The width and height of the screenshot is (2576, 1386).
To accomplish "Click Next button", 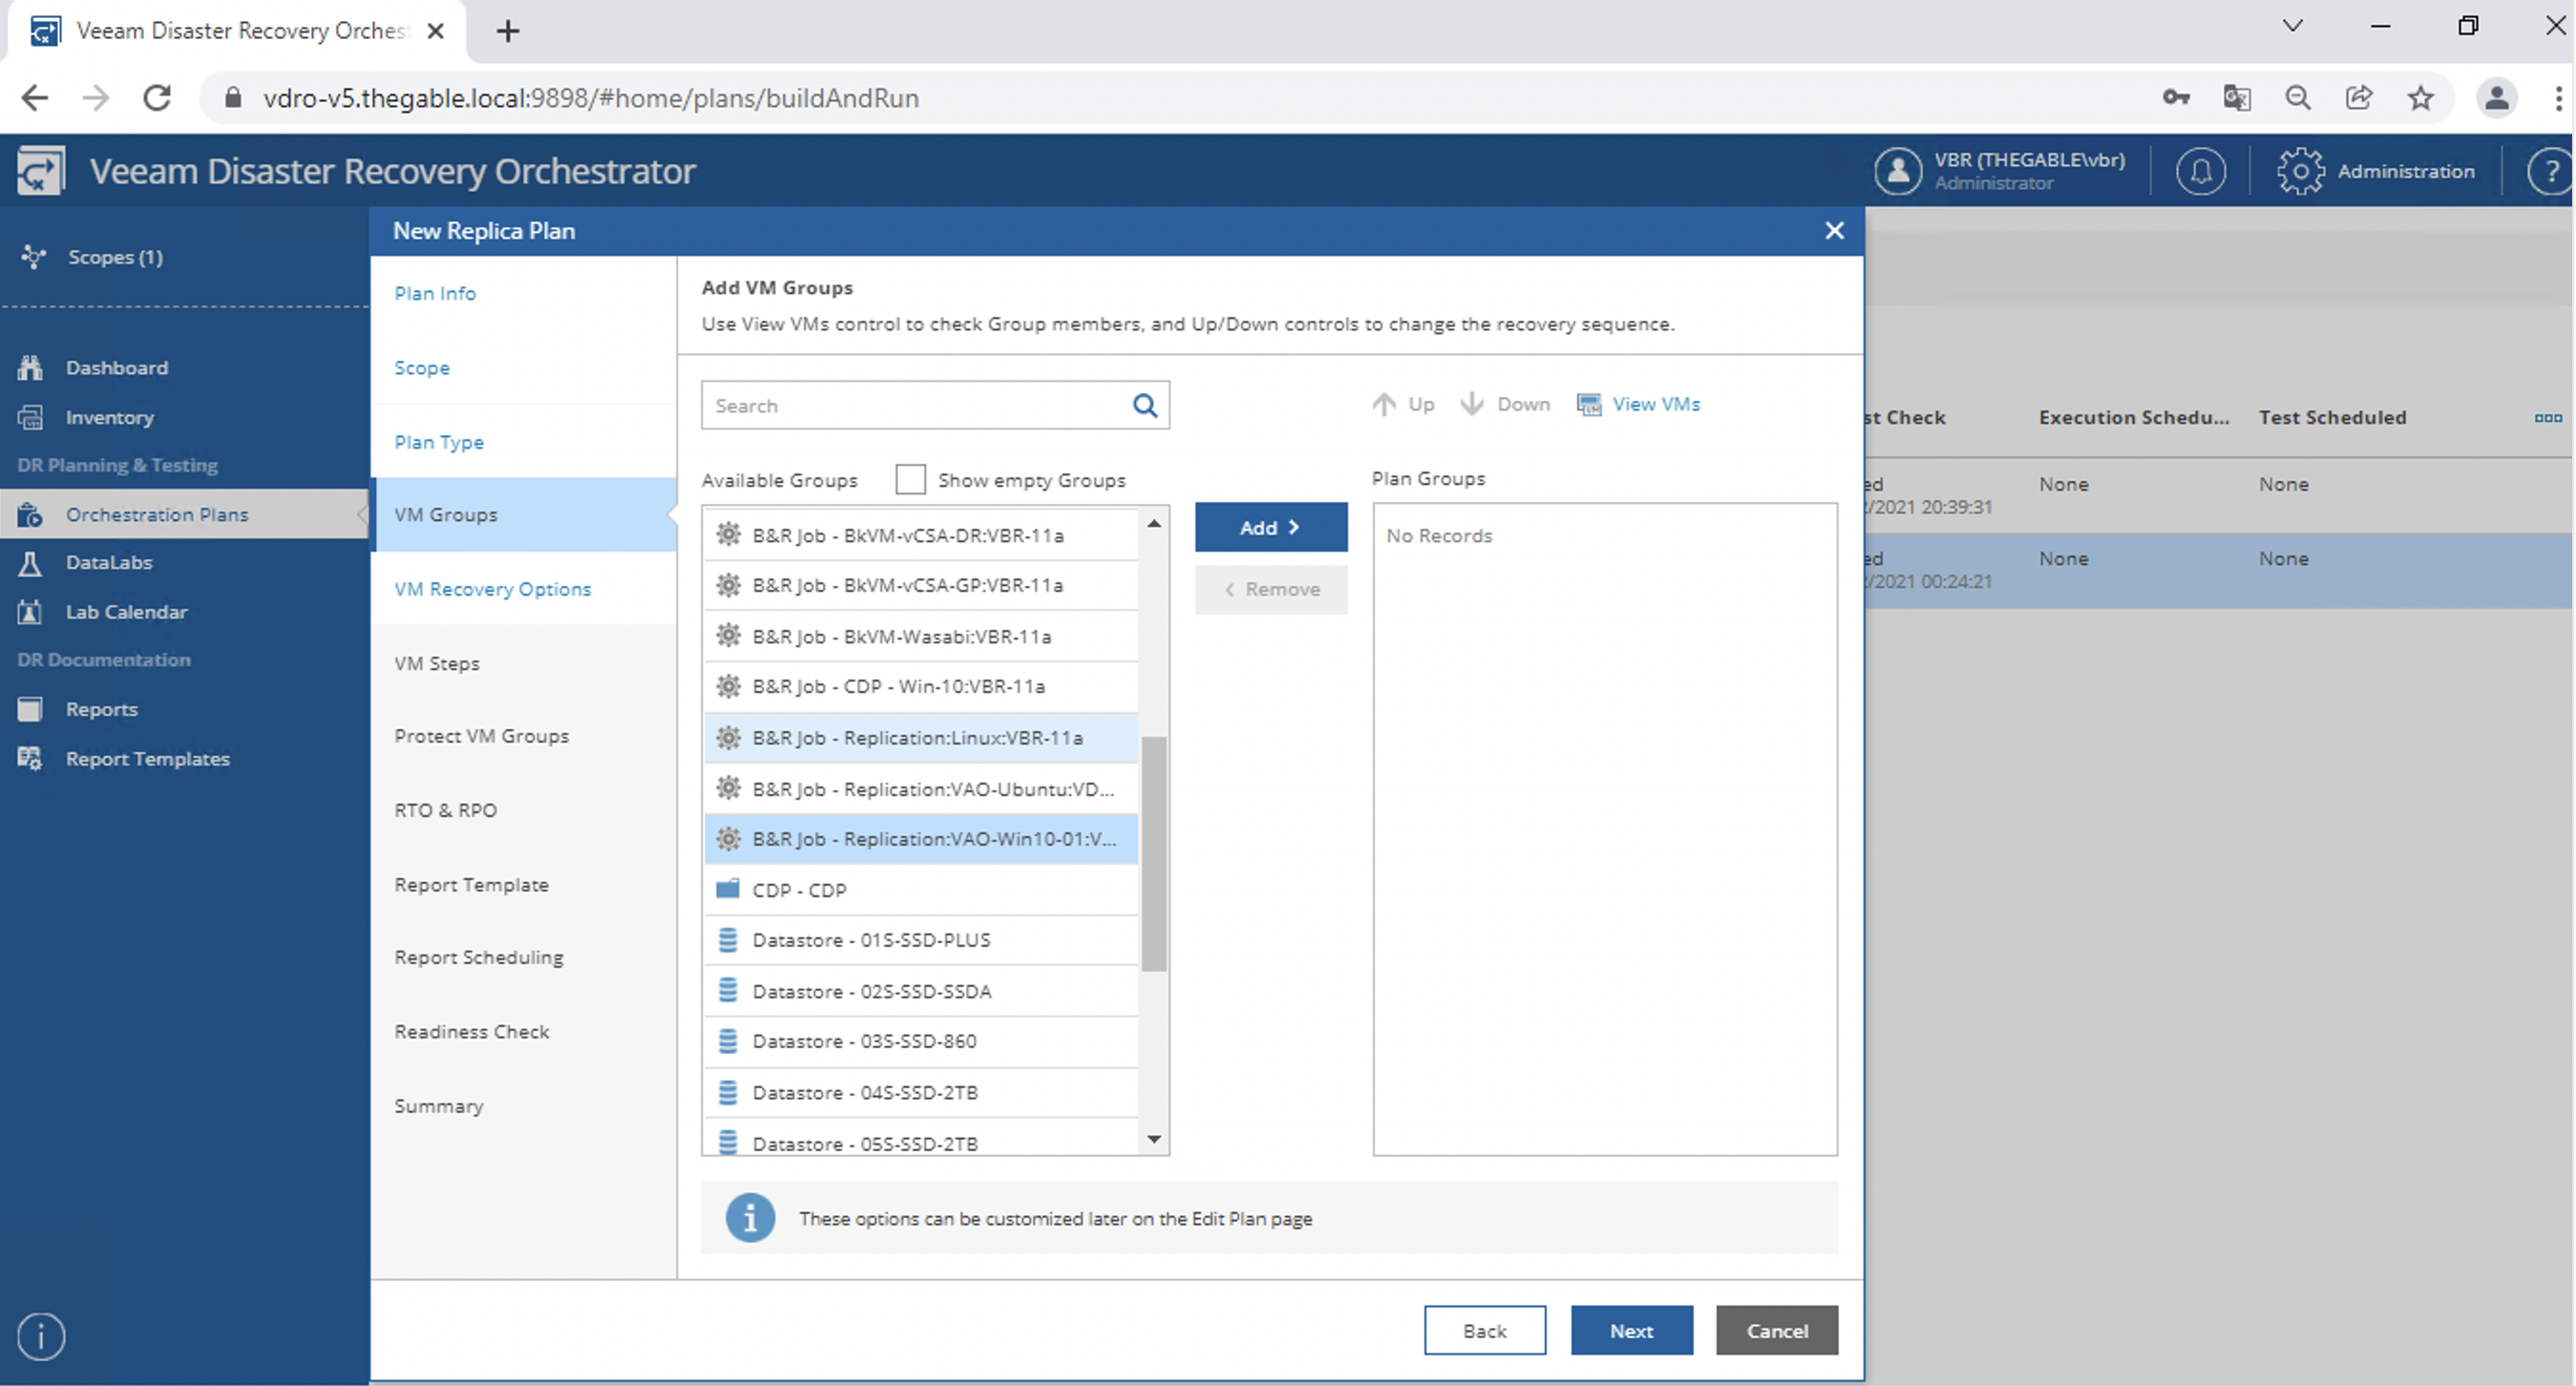I will tap(1631, 1330).
